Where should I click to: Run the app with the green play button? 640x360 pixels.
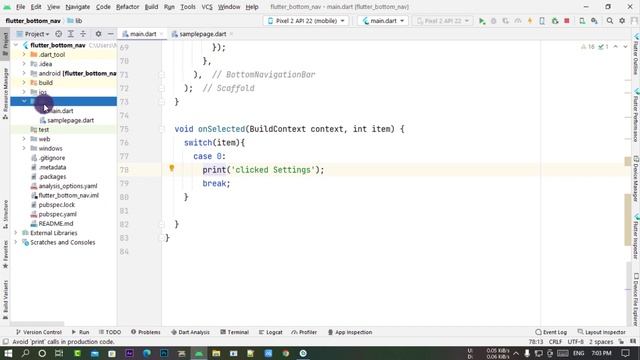(x=482, y=21)
